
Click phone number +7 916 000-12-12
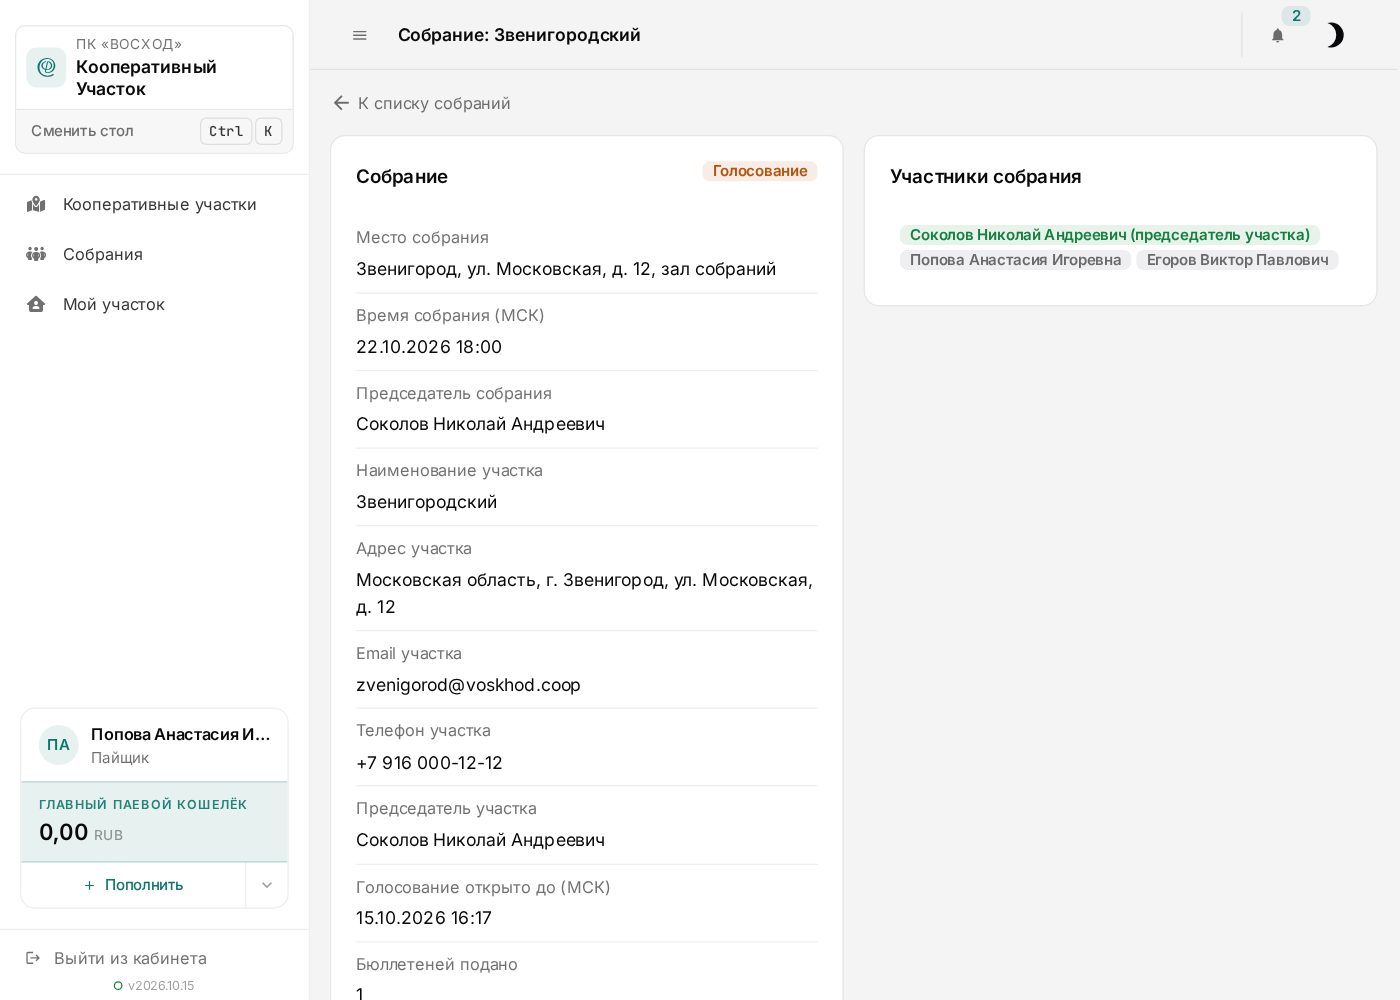(429, 763)
